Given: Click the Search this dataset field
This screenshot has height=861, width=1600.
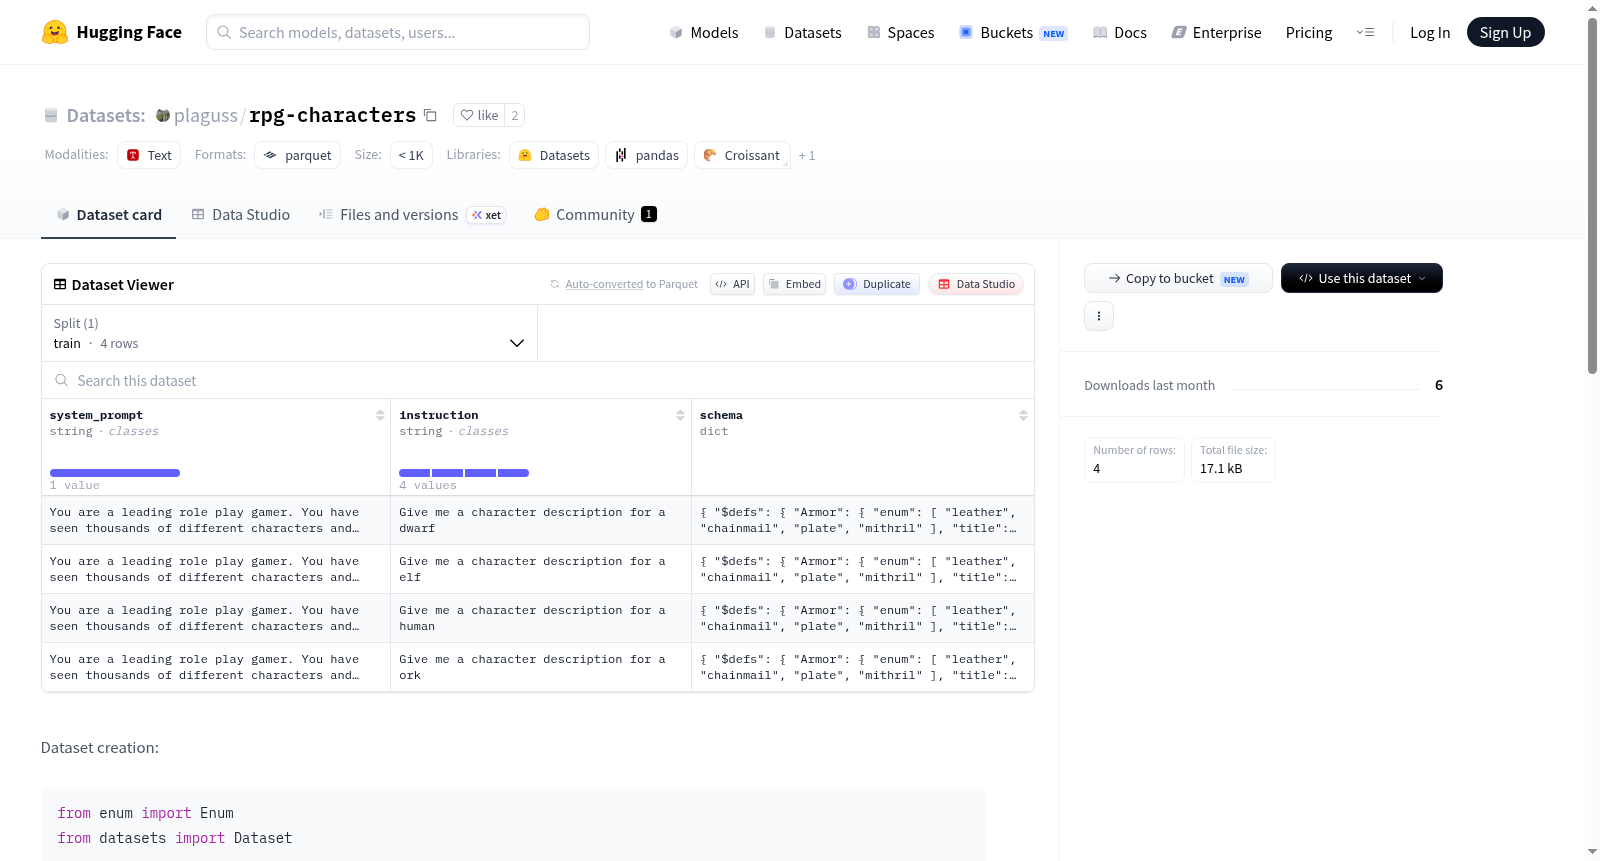Looking at the screenshot, I should 538,381.
